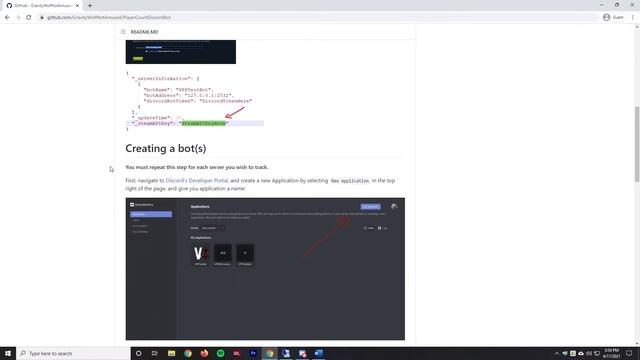Image resolution: width=640 pixels, height=360 pixels.
Task: Restore down the Chrome window
Action: [617, 5]
